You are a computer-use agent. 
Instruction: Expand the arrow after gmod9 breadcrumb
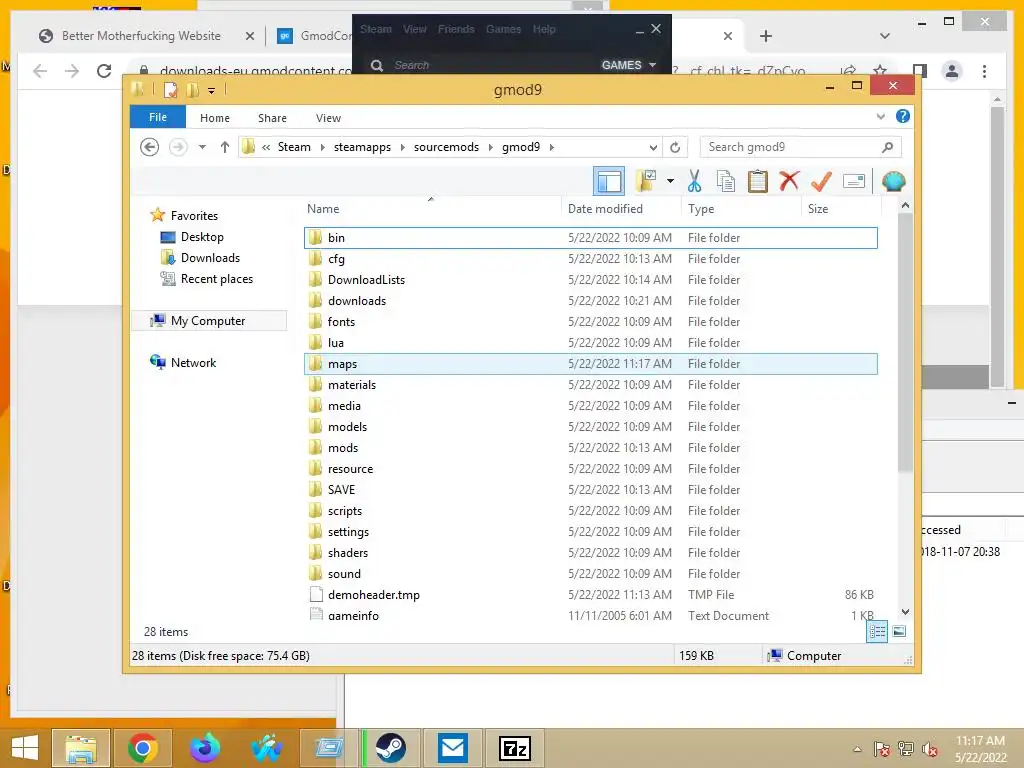click(x=552, y=147)
